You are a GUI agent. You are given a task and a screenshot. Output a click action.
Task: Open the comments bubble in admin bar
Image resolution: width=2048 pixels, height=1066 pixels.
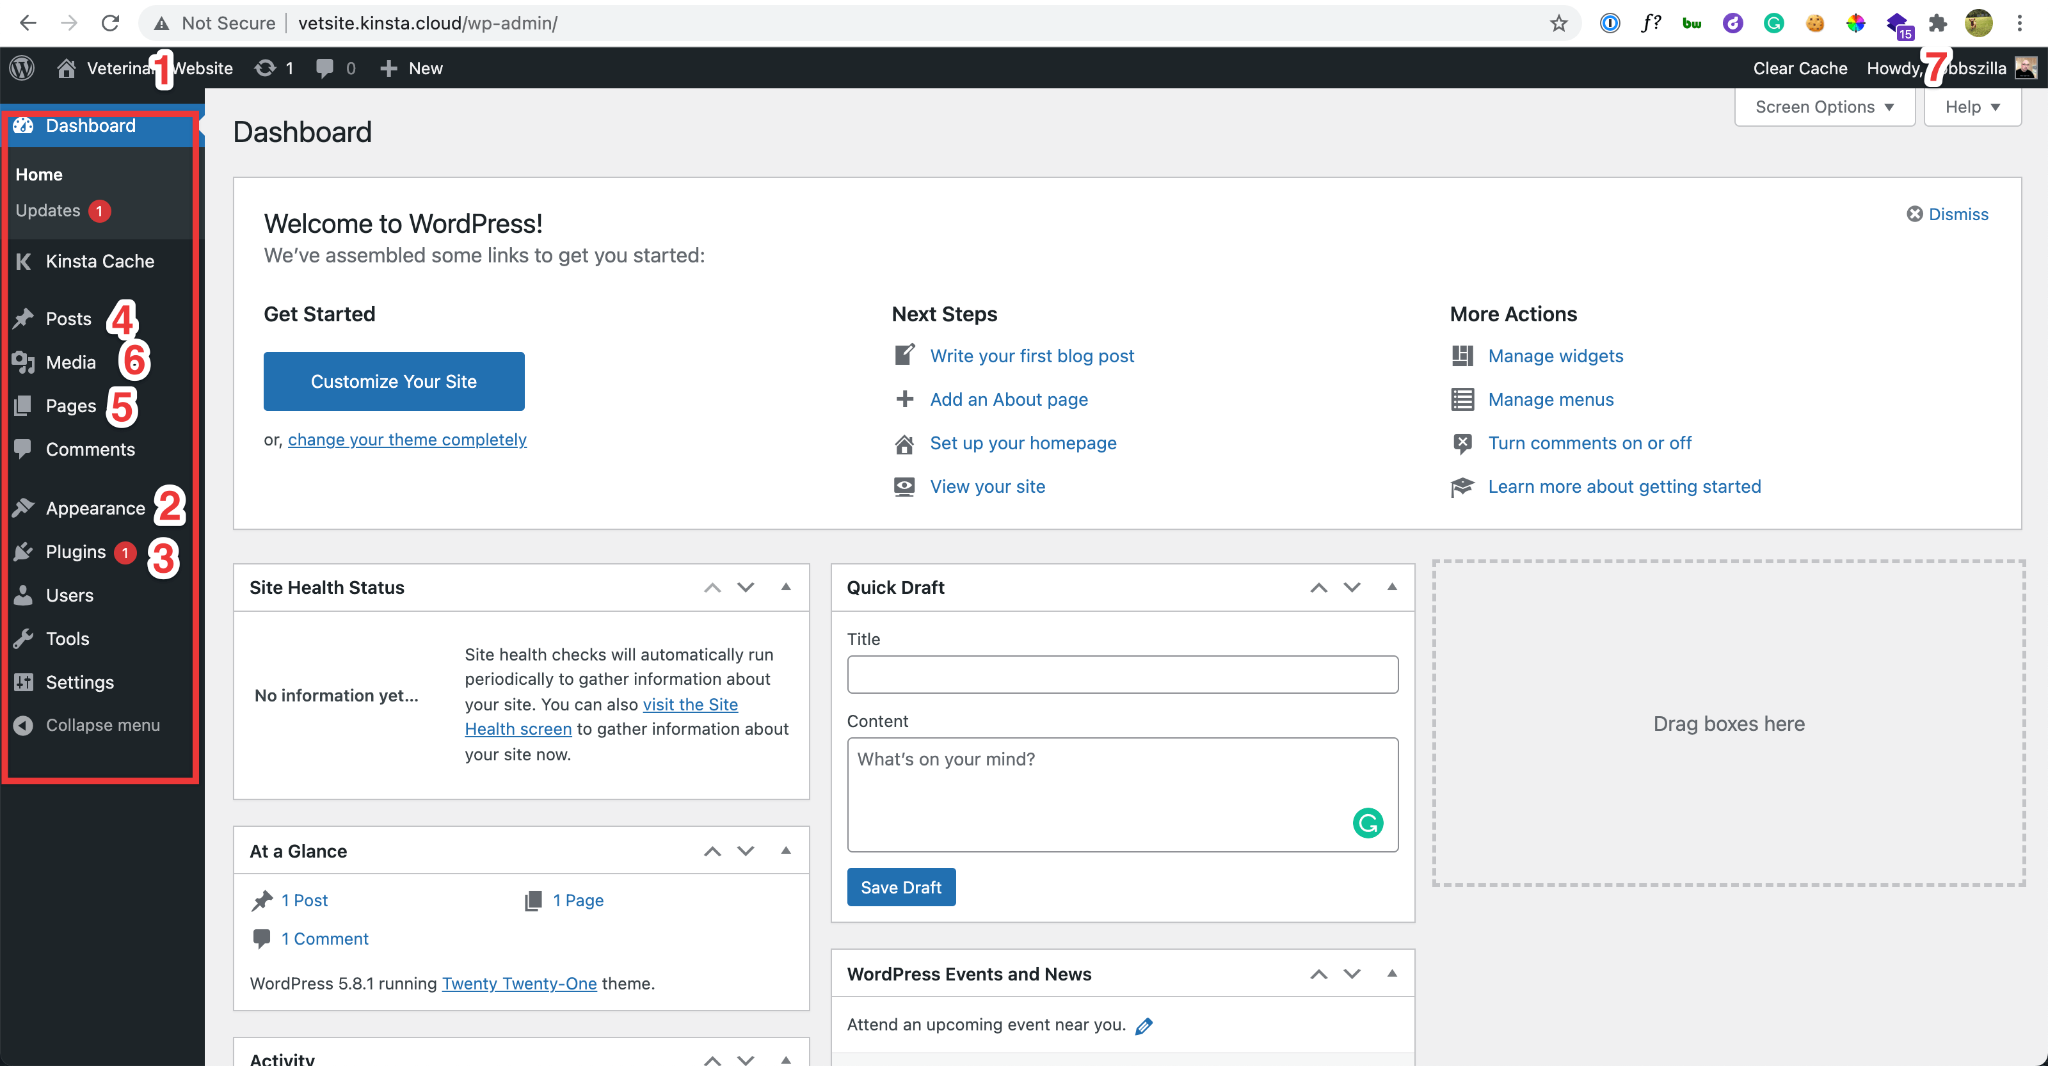[x=336, y=68]
